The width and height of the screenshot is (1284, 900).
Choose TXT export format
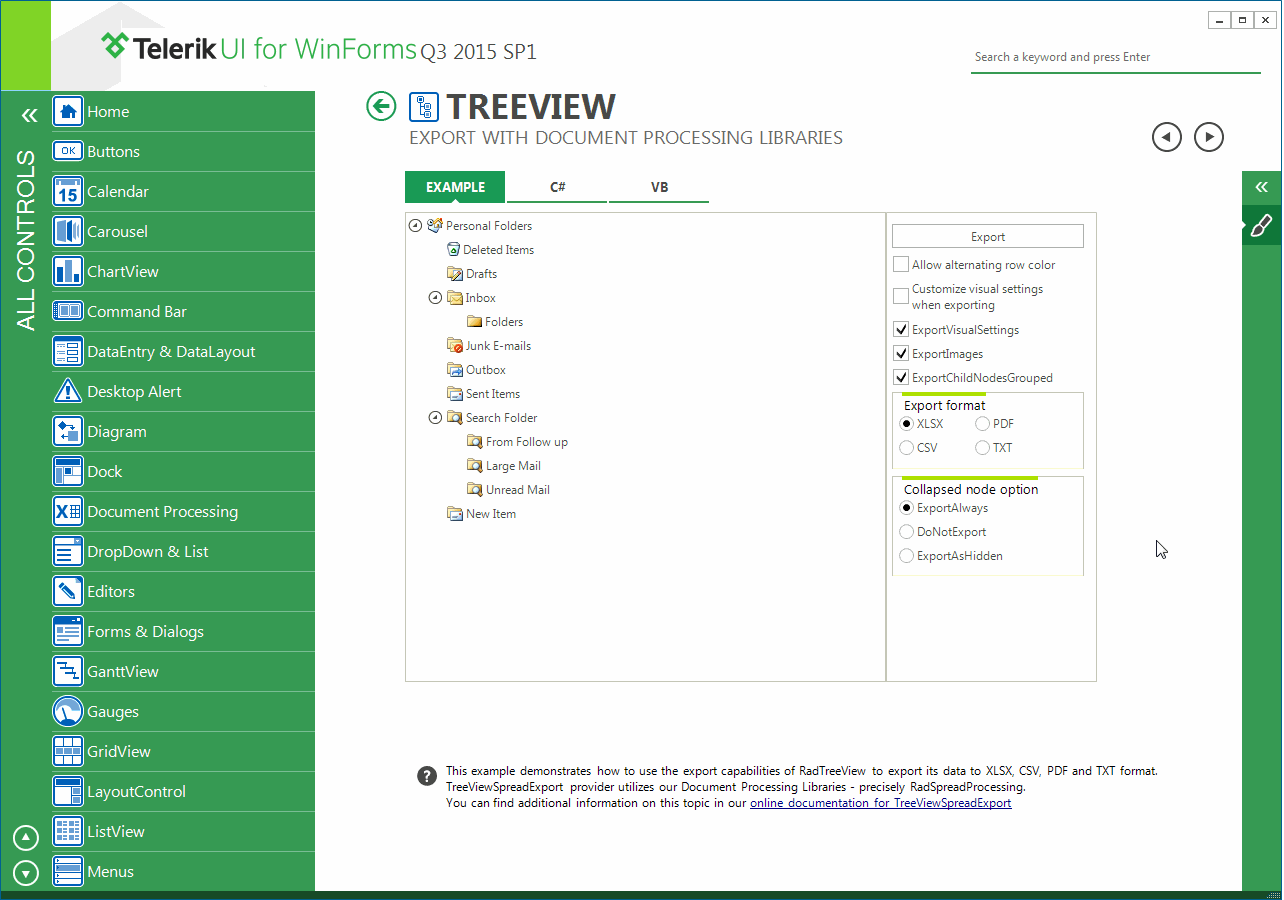click(x=983, y=448)
